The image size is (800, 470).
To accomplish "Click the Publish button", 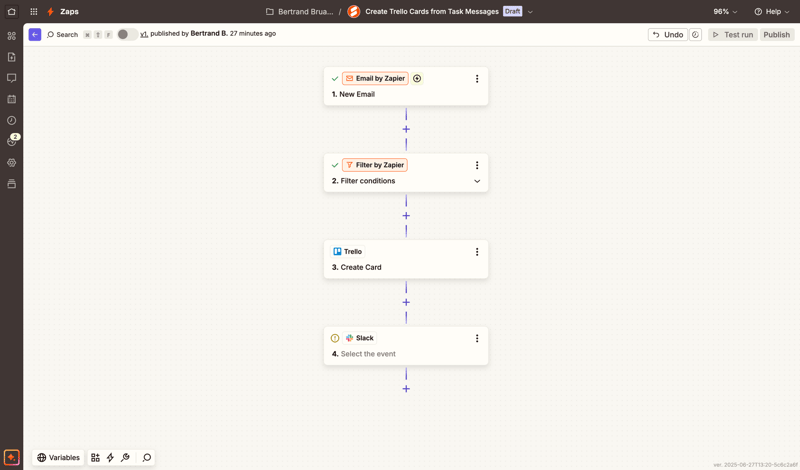I will point(777,34).
